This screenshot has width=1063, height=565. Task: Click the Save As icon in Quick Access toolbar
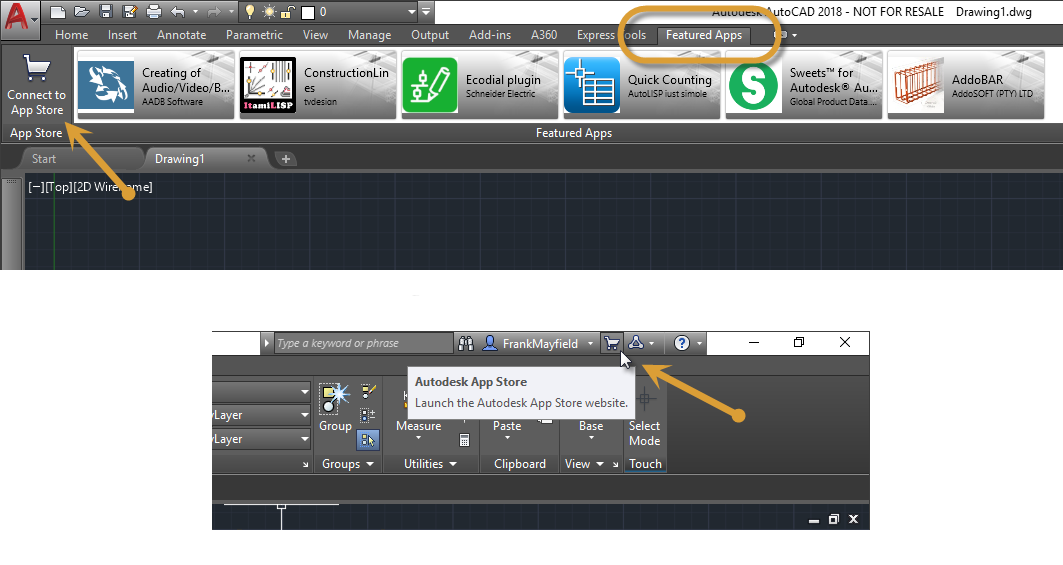point(129,12)
